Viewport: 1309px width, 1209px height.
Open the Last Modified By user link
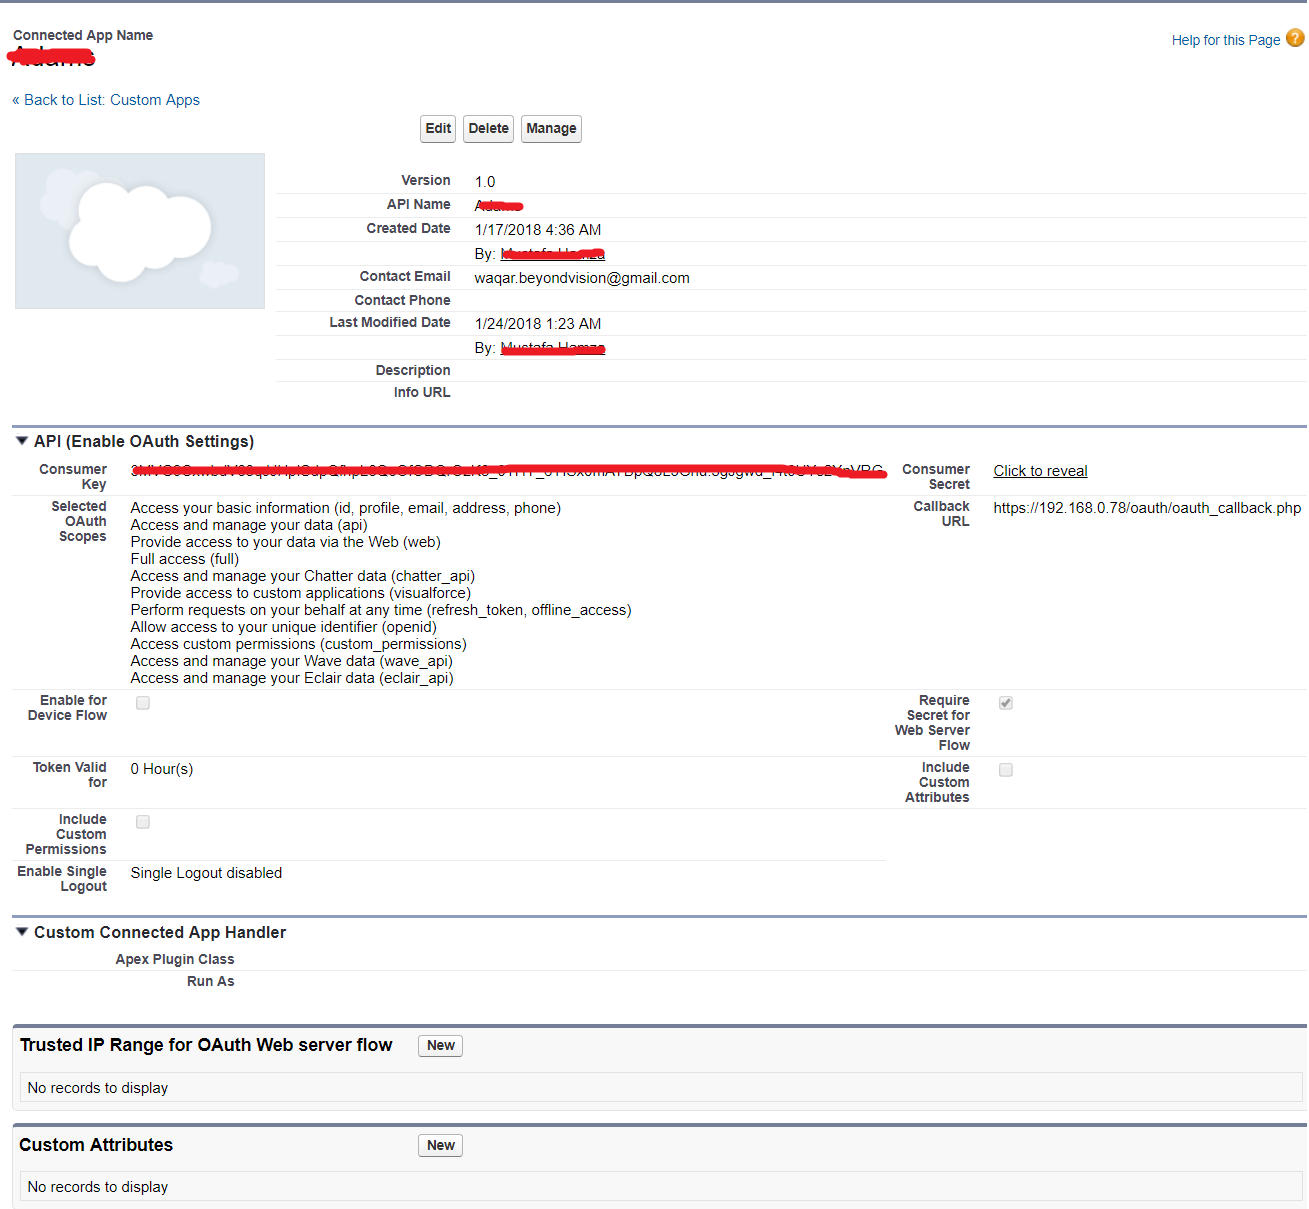coord(552,348)
